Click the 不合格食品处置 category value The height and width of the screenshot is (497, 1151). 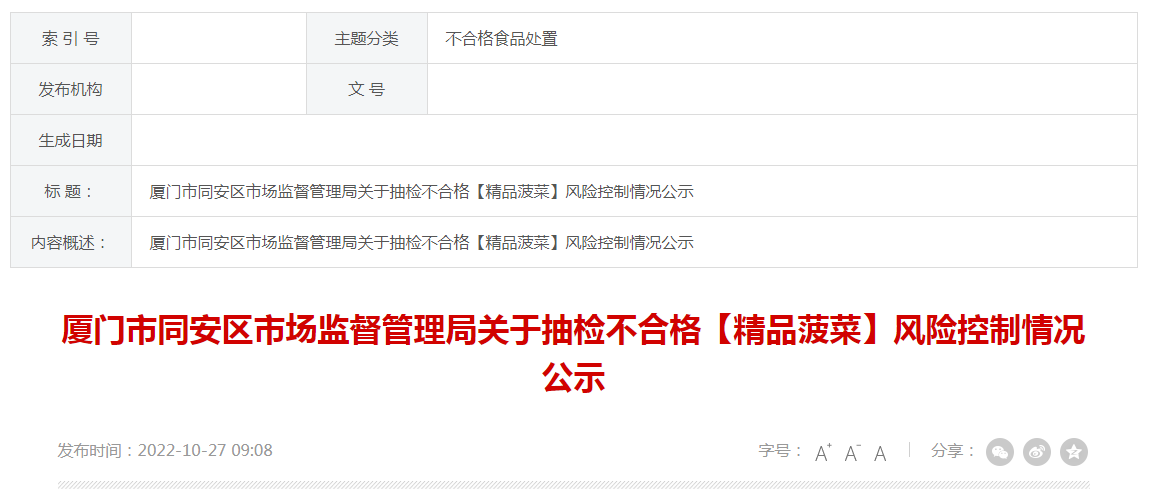tap(501, 39)
